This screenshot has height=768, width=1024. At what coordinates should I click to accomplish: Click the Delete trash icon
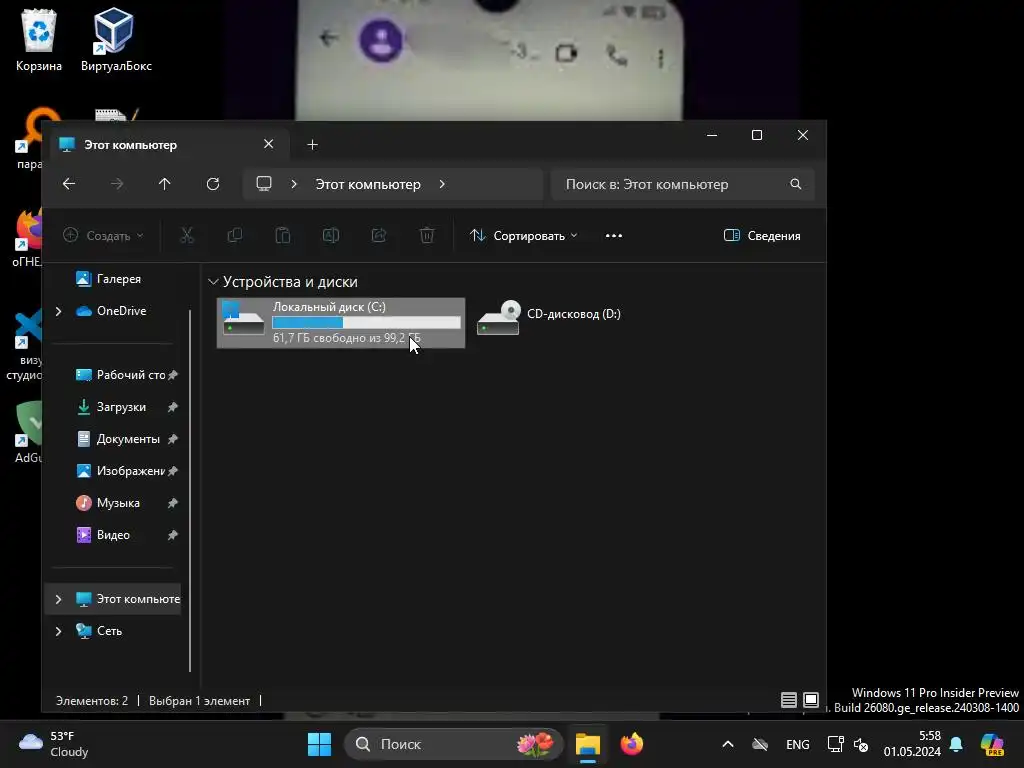click(426, 236)
